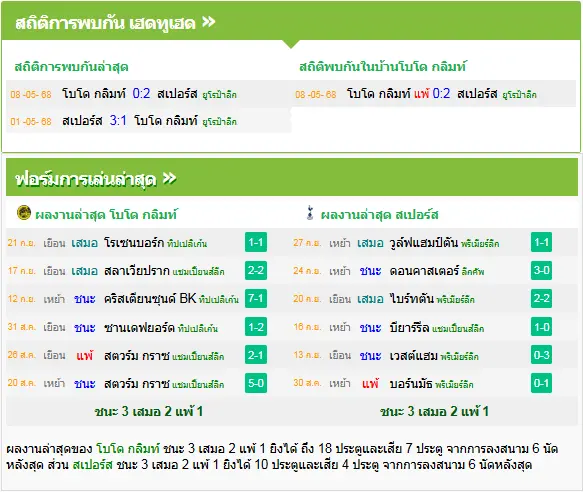The width and height of the screenshot is (583, 492).
Task: Click ยูโรป้าลีก label in home meetings row
Action: tap(519, 95)
